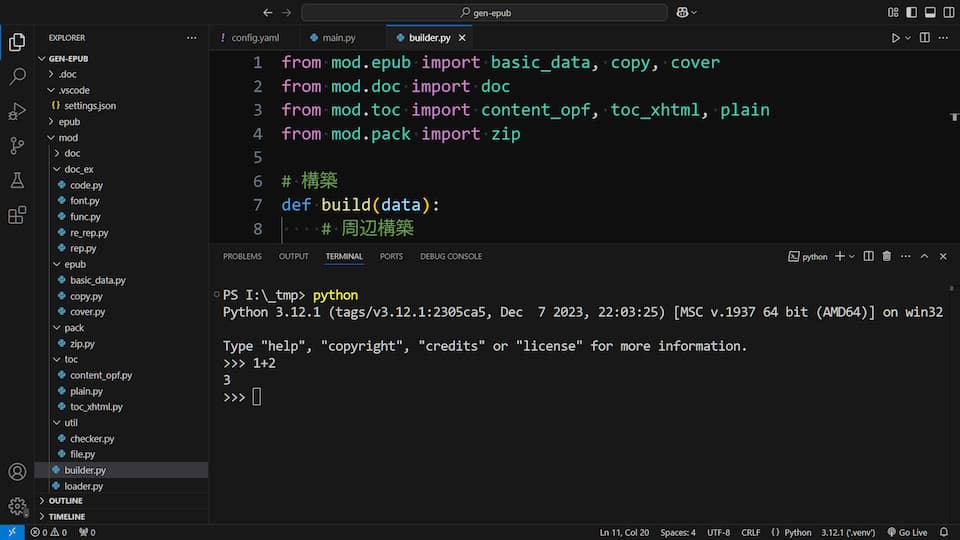Maximize the panel size chevron

pos(924,257)
